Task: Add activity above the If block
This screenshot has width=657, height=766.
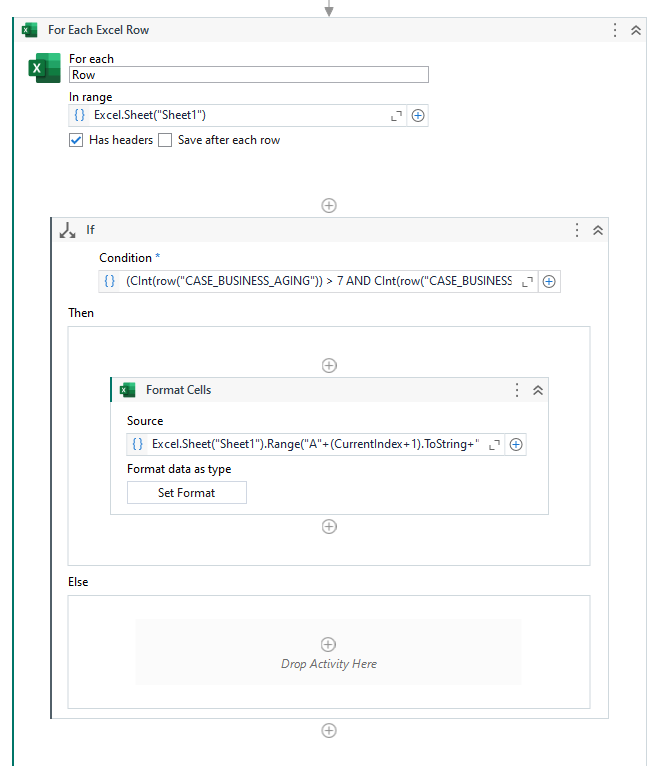Action: [329, 206]
